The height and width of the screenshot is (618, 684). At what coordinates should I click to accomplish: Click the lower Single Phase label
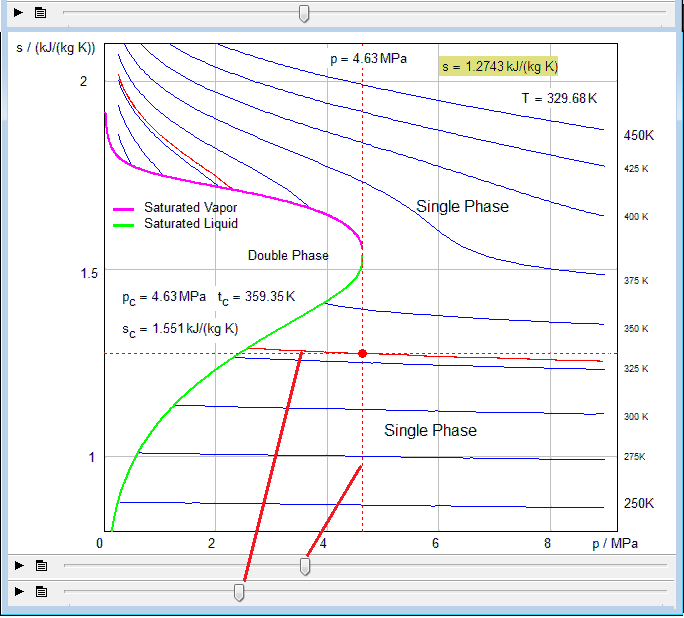click(430, 430)
